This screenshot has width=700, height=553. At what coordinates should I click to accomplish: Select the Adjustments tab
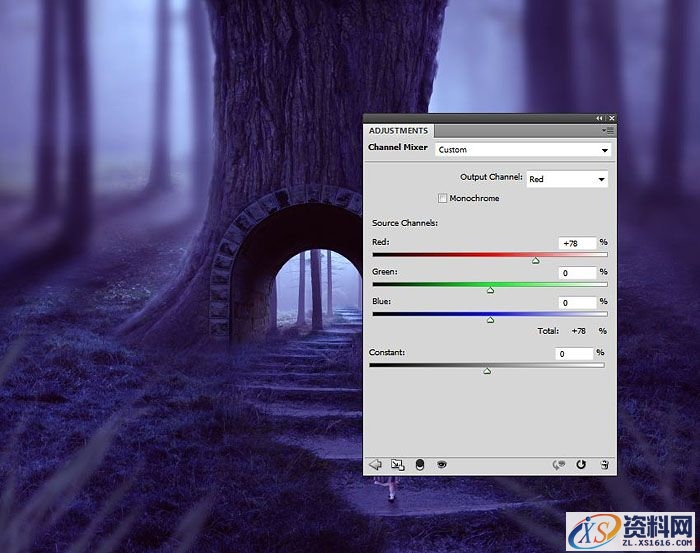(398, 130)
